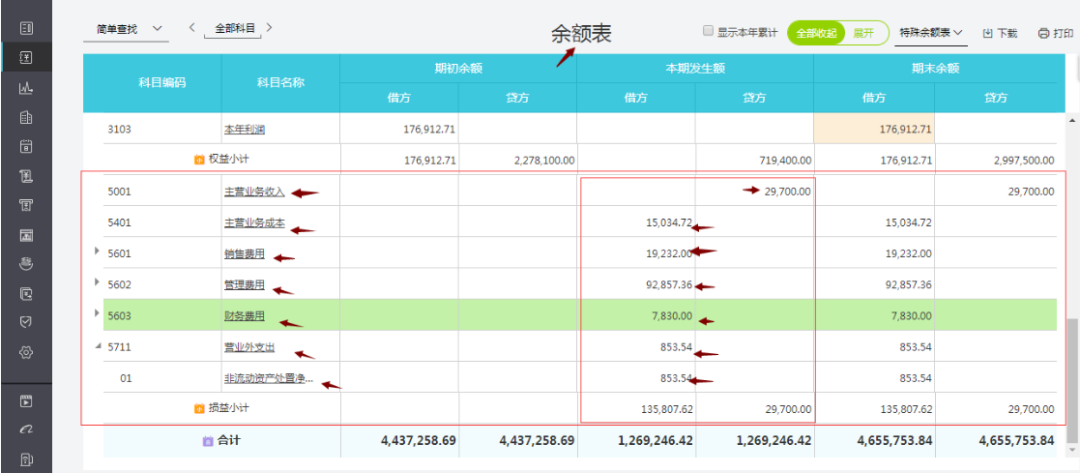Screen dimensions: 1080x473
Task: Open the shield check sidebar icon
Action: [26, 322]
